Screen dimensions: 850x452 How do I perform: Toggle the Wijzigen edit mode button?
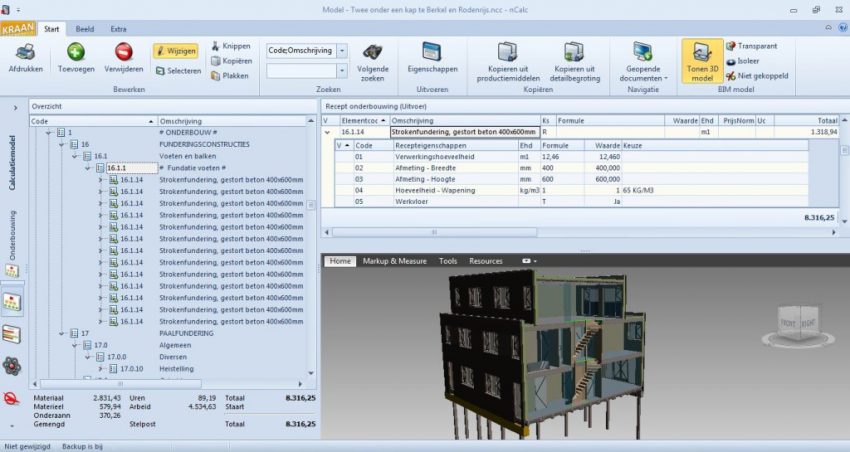pyautogui.click(x=176, y=51)
